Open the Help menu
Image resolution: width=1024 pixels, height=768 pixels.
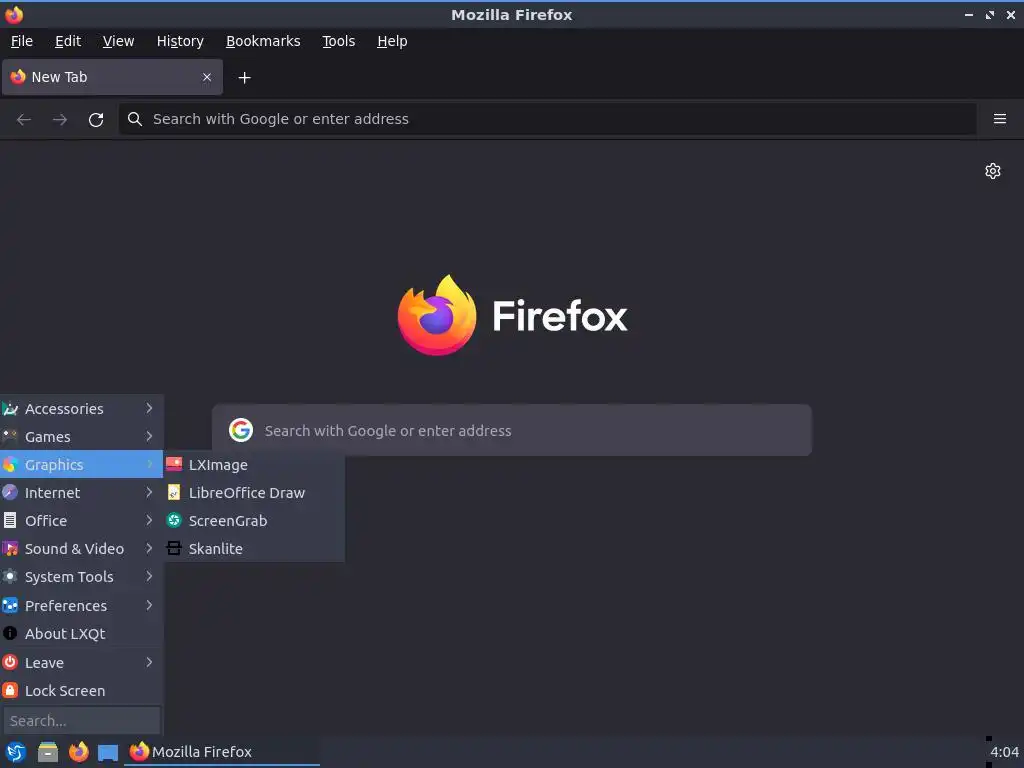[392, 41]
